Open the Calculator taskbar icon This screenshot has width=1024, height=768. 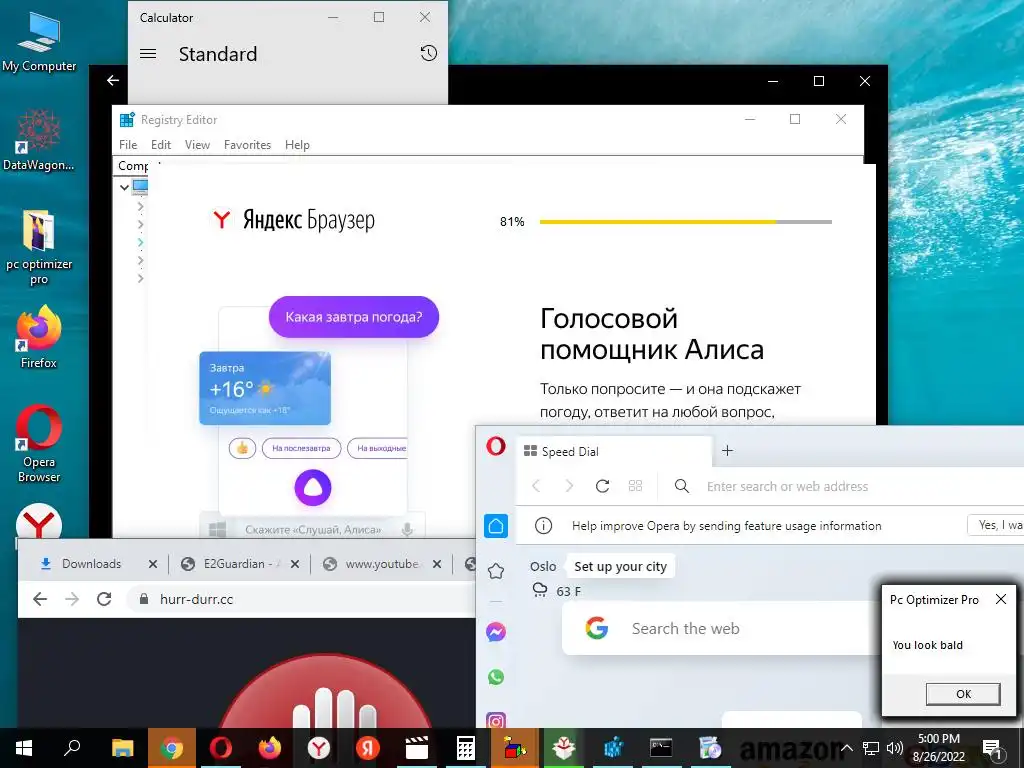tap(466, 748)
